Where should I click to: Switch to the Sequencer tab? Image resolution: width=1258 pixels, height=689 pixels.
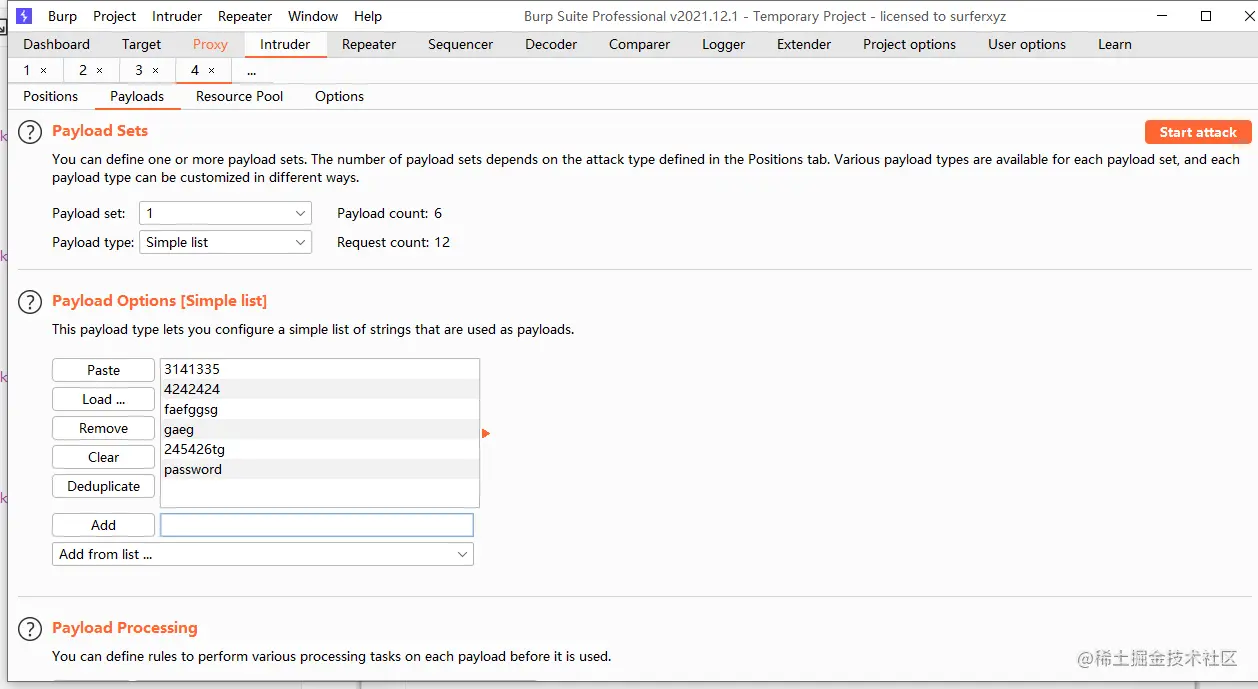click(460, 44)
